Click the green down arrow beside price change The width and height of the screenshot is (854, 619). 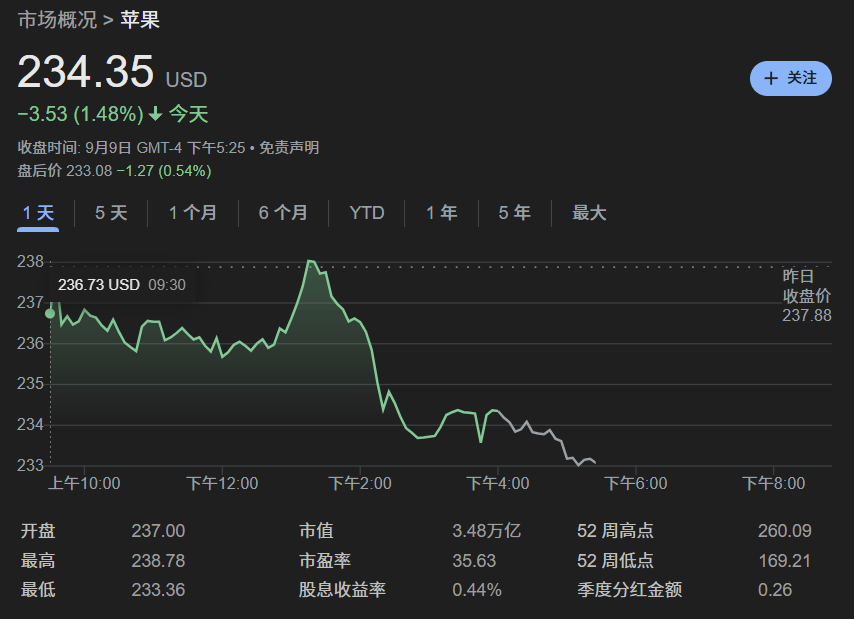coord(155,114)
